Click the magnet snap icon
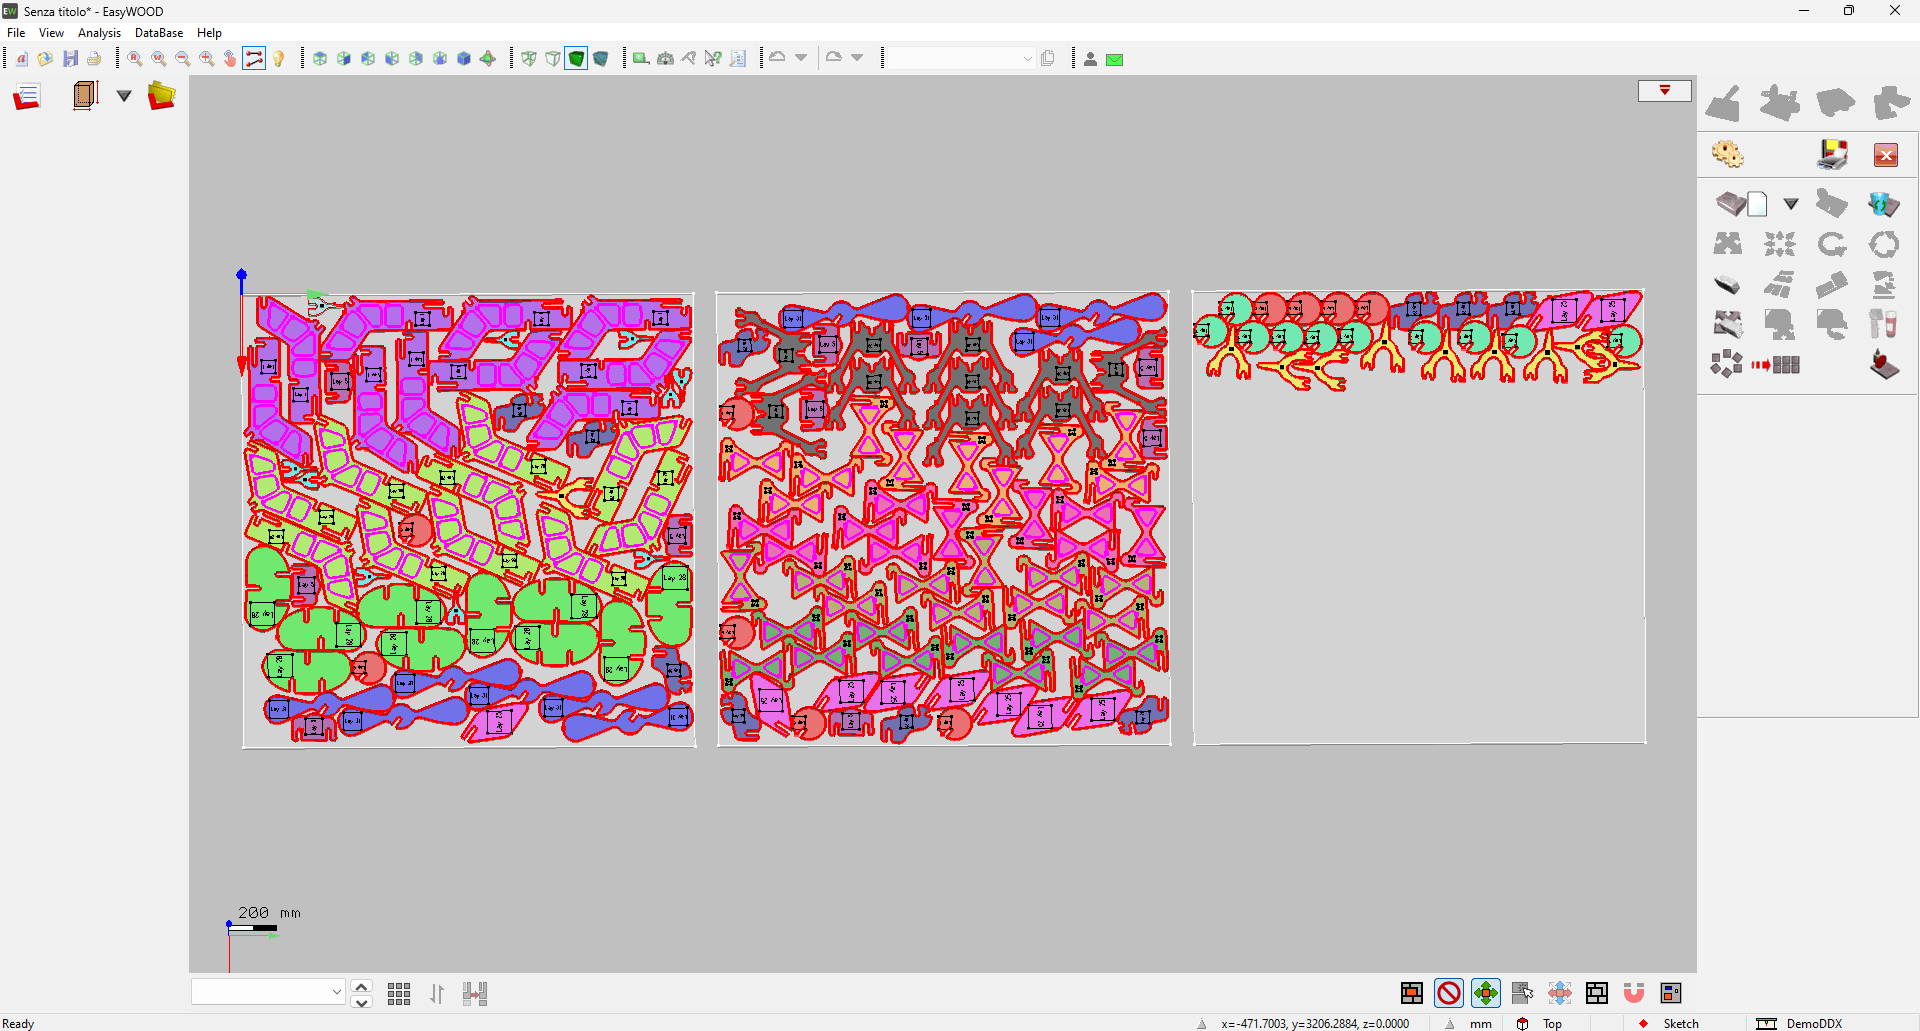The width and height of the screenshot is (1920, 1031). [x=1634, y=993]
